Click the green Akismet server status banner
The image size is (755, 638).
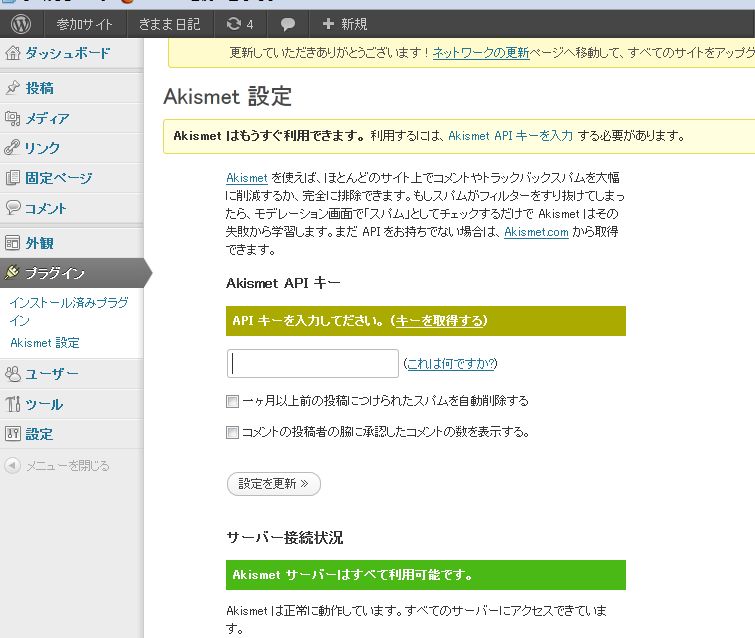pyautogui.click(x=426, y=575)
